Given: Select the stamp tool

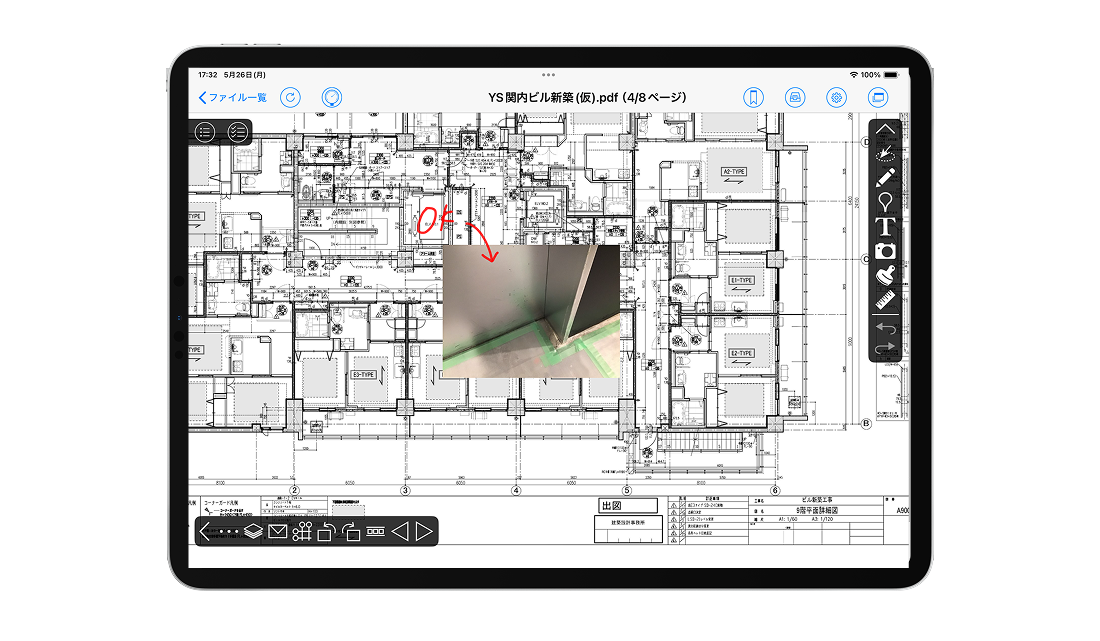Looking at the screenshot, I should (885, 275).
